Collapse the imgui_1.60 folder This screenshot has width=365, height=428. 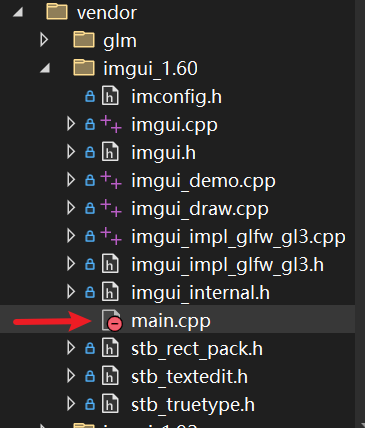click(x=45, y=68)
